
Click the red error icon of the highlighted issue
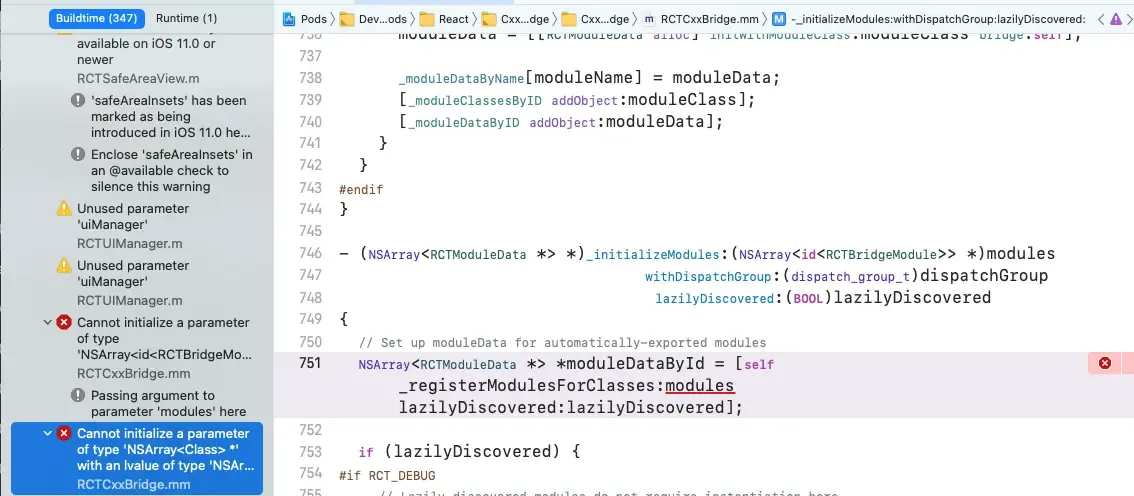[x=64, y=433]
